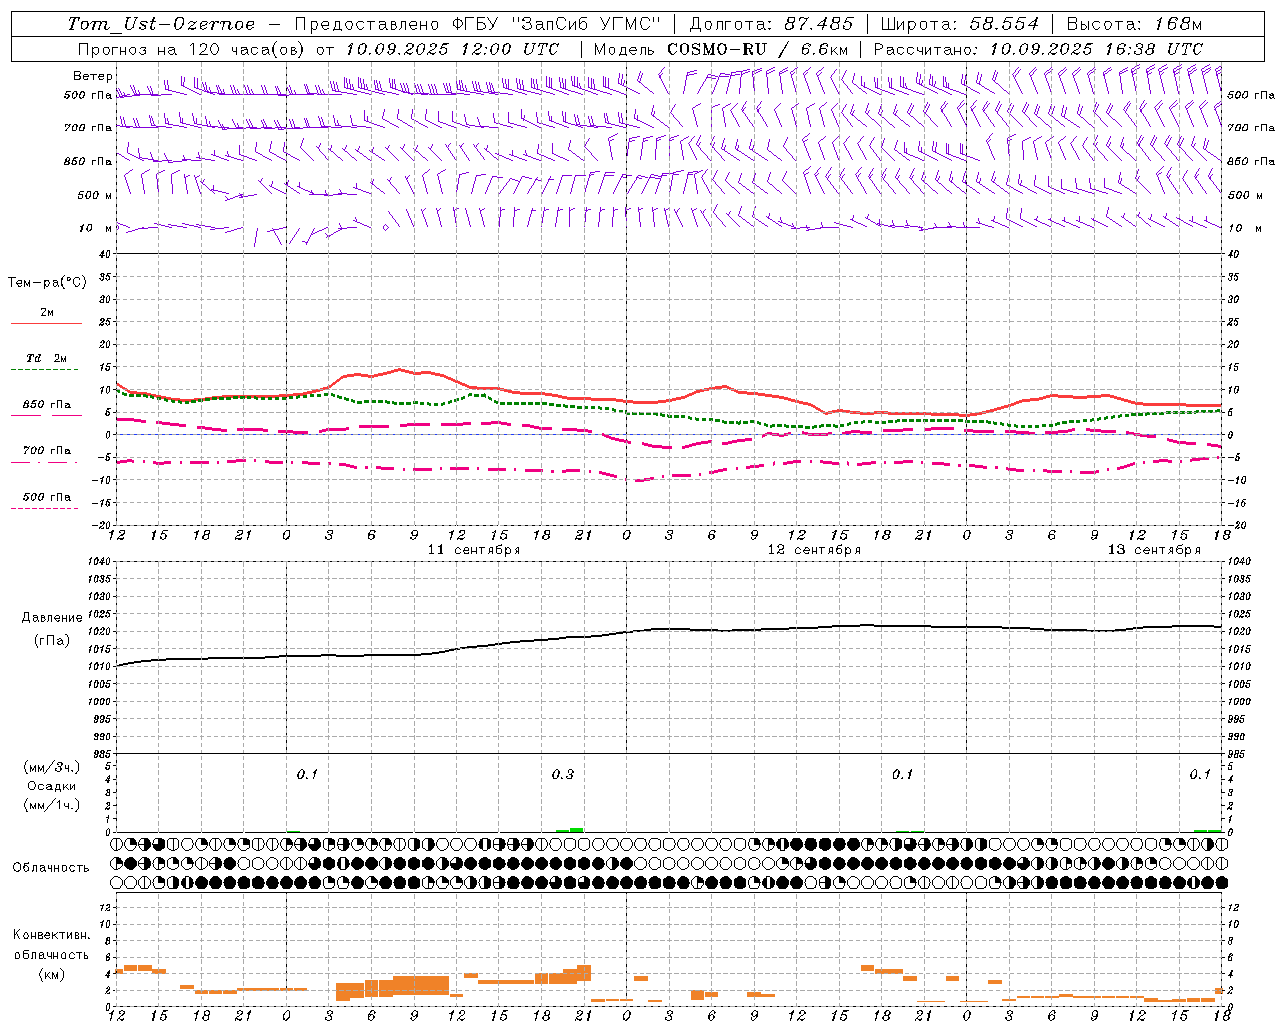1280x1024 pixels.
Task: Click the "(мм/1ч.)" units label
Action: [x=52, y=805]
